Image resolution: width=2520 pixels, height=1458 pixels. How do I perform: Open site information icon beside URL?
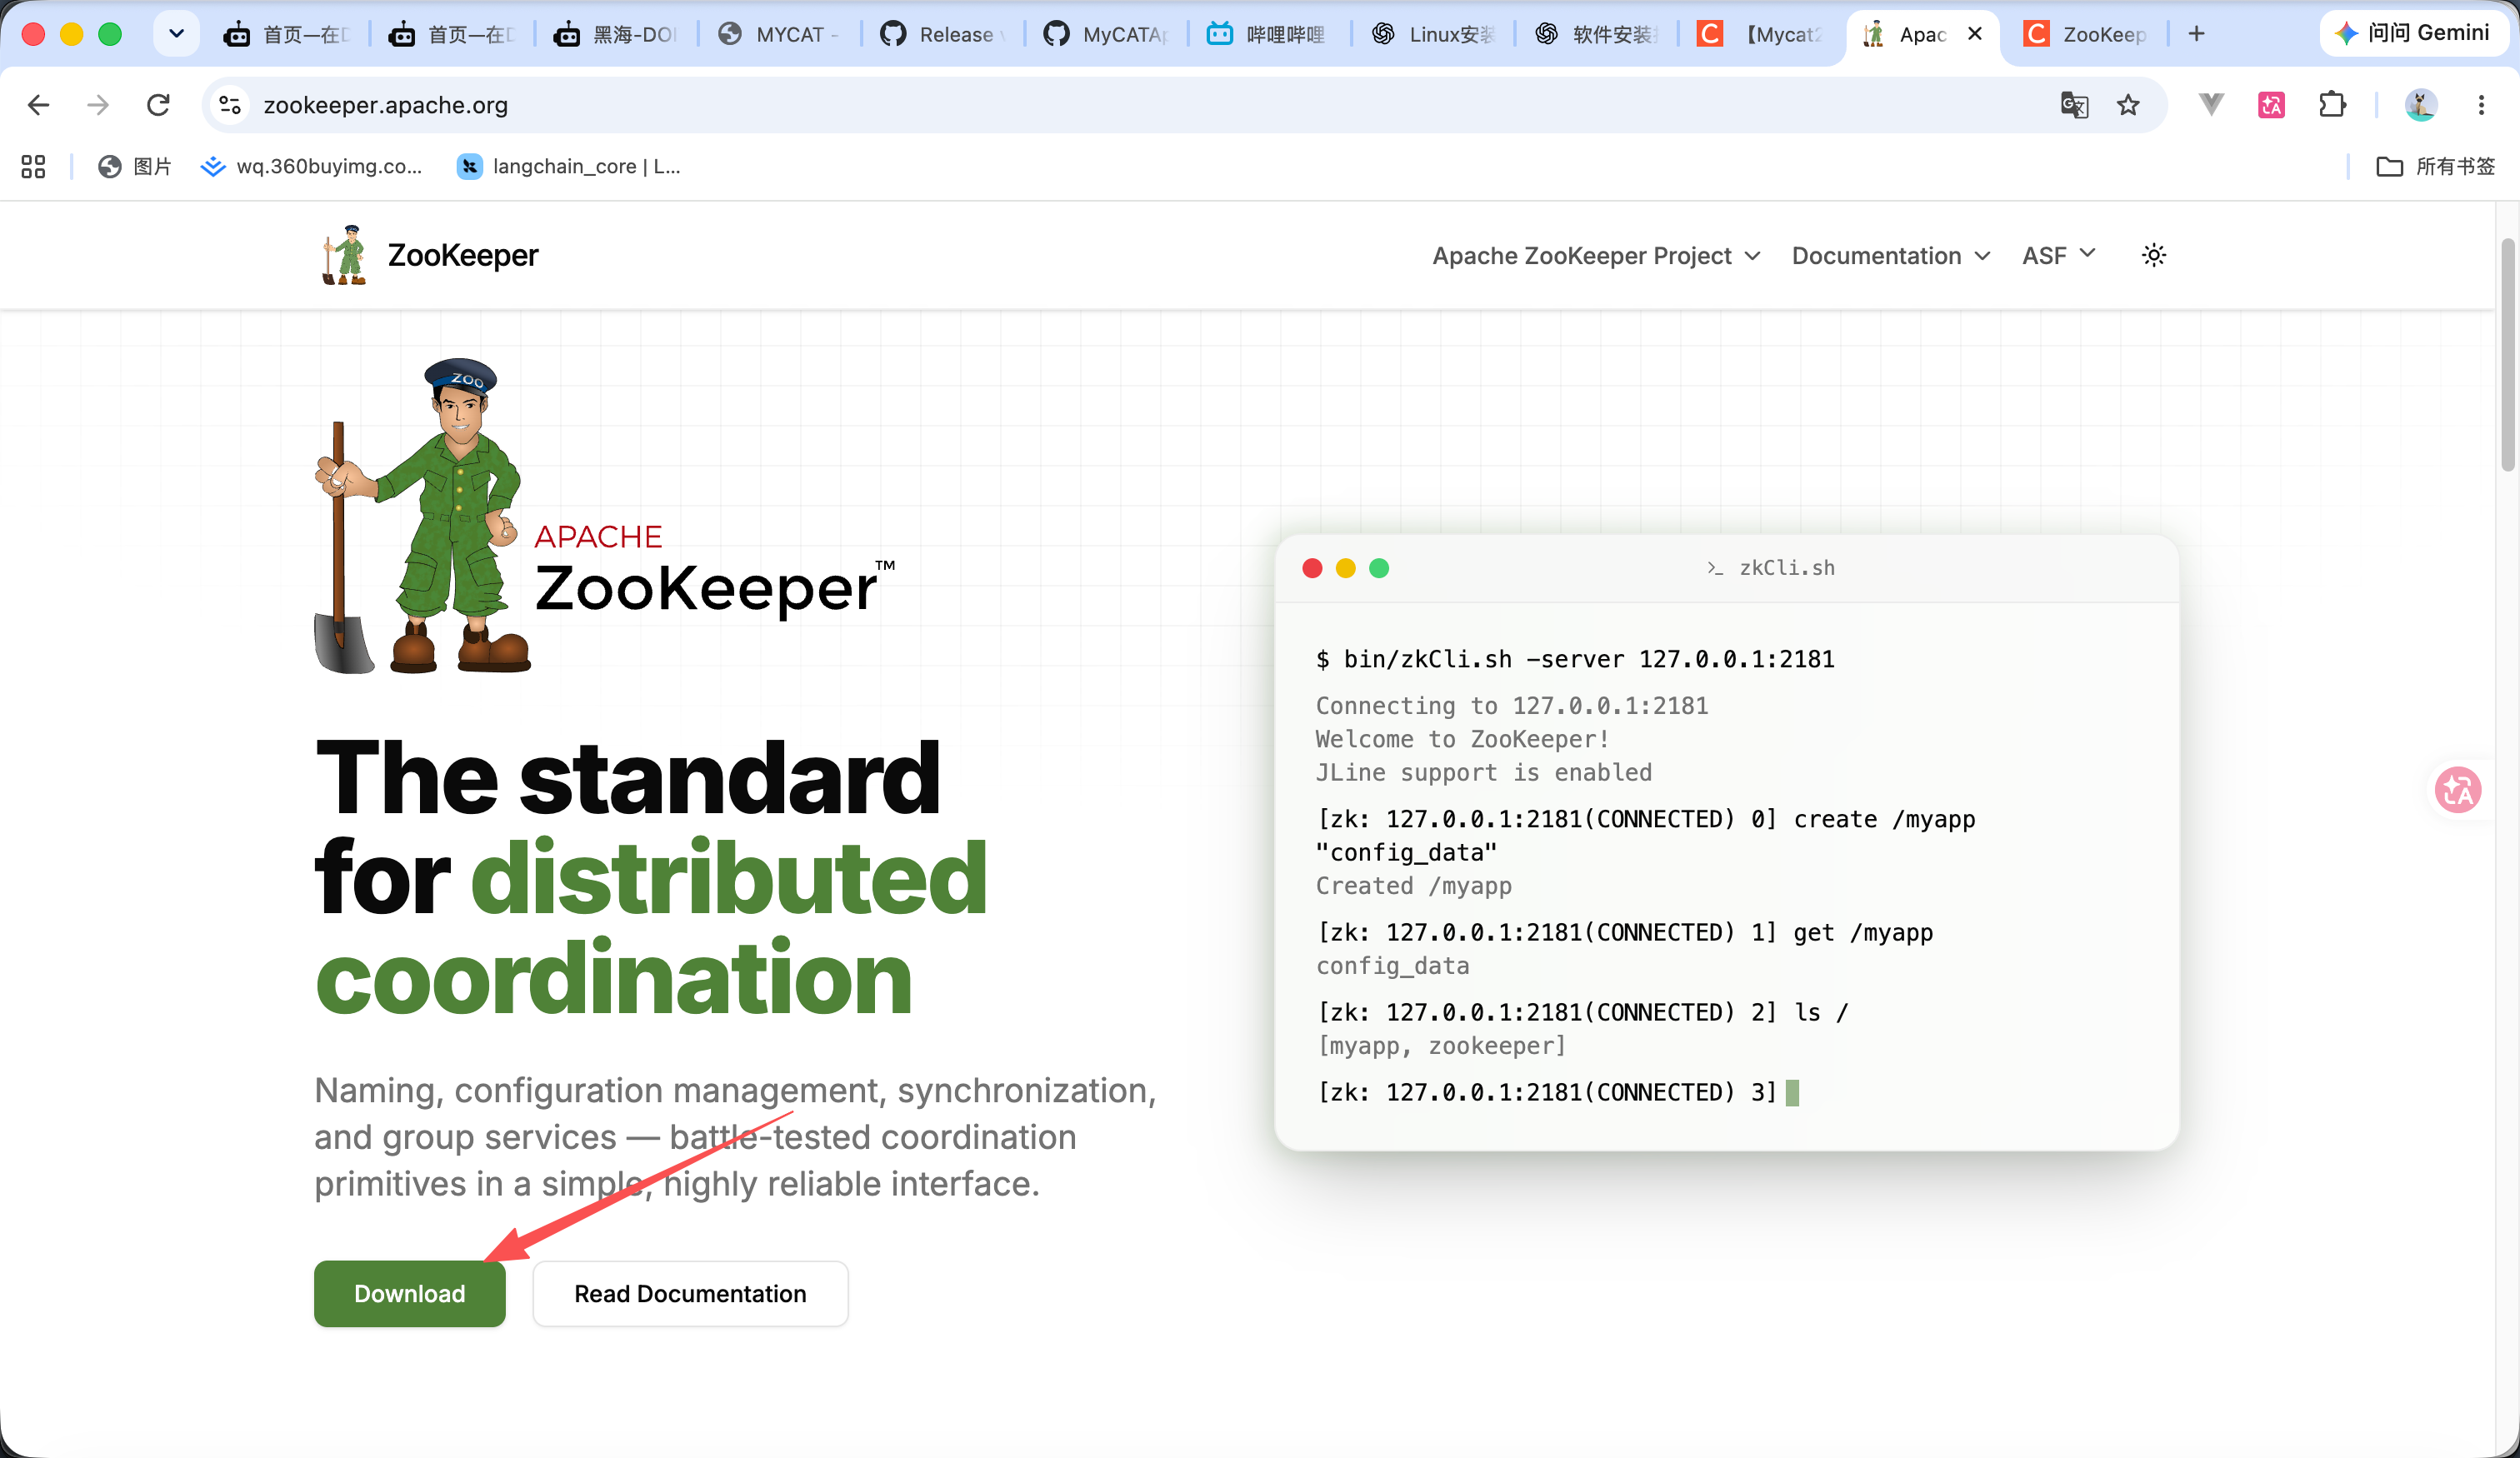[230, 104]
